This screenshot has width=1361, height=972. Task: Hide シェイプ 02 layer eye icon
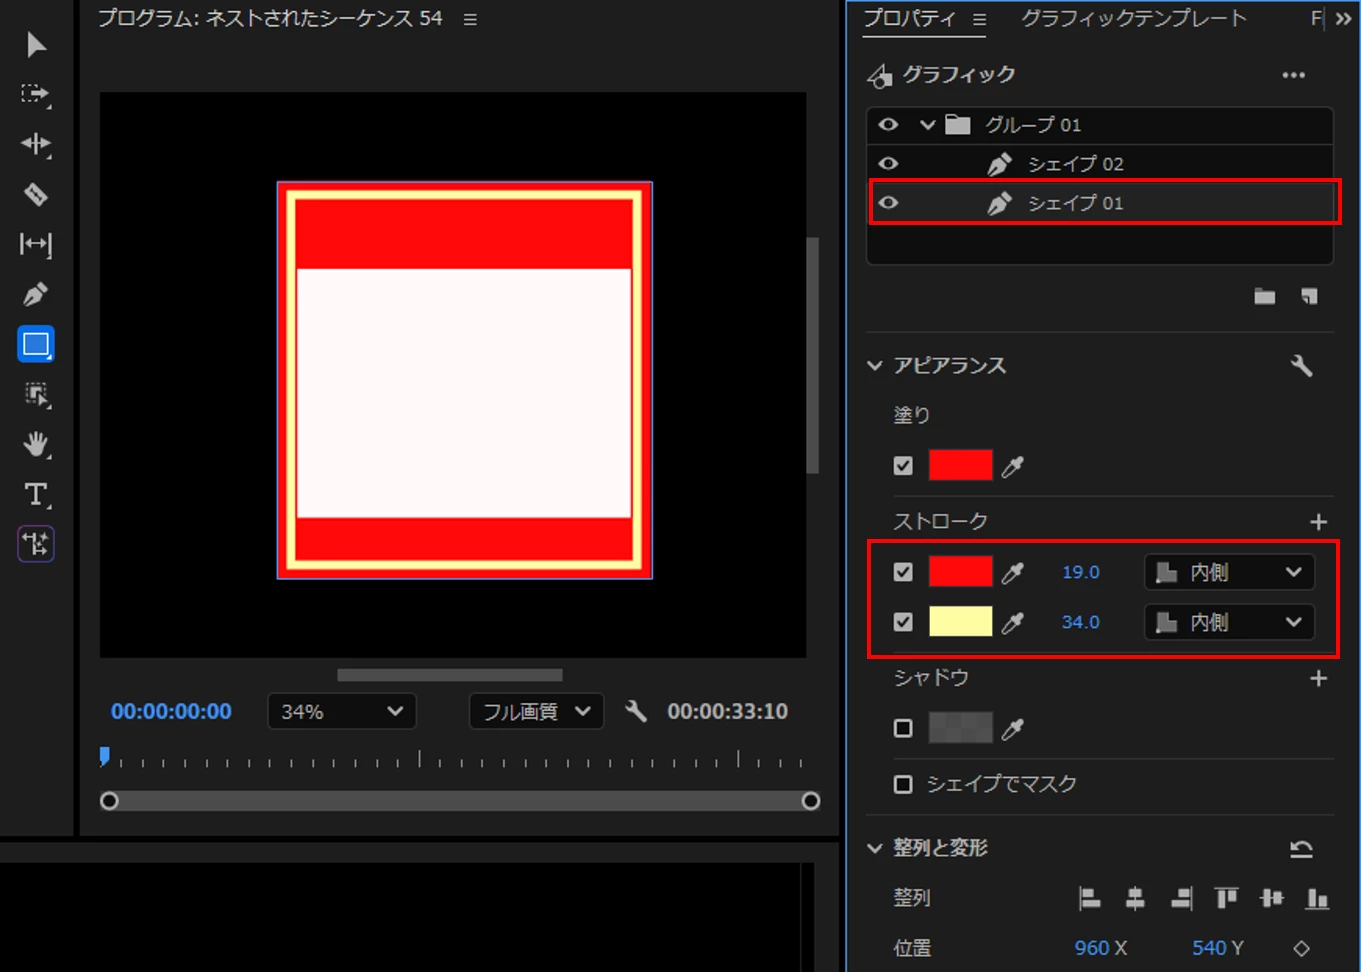[888, 164]
